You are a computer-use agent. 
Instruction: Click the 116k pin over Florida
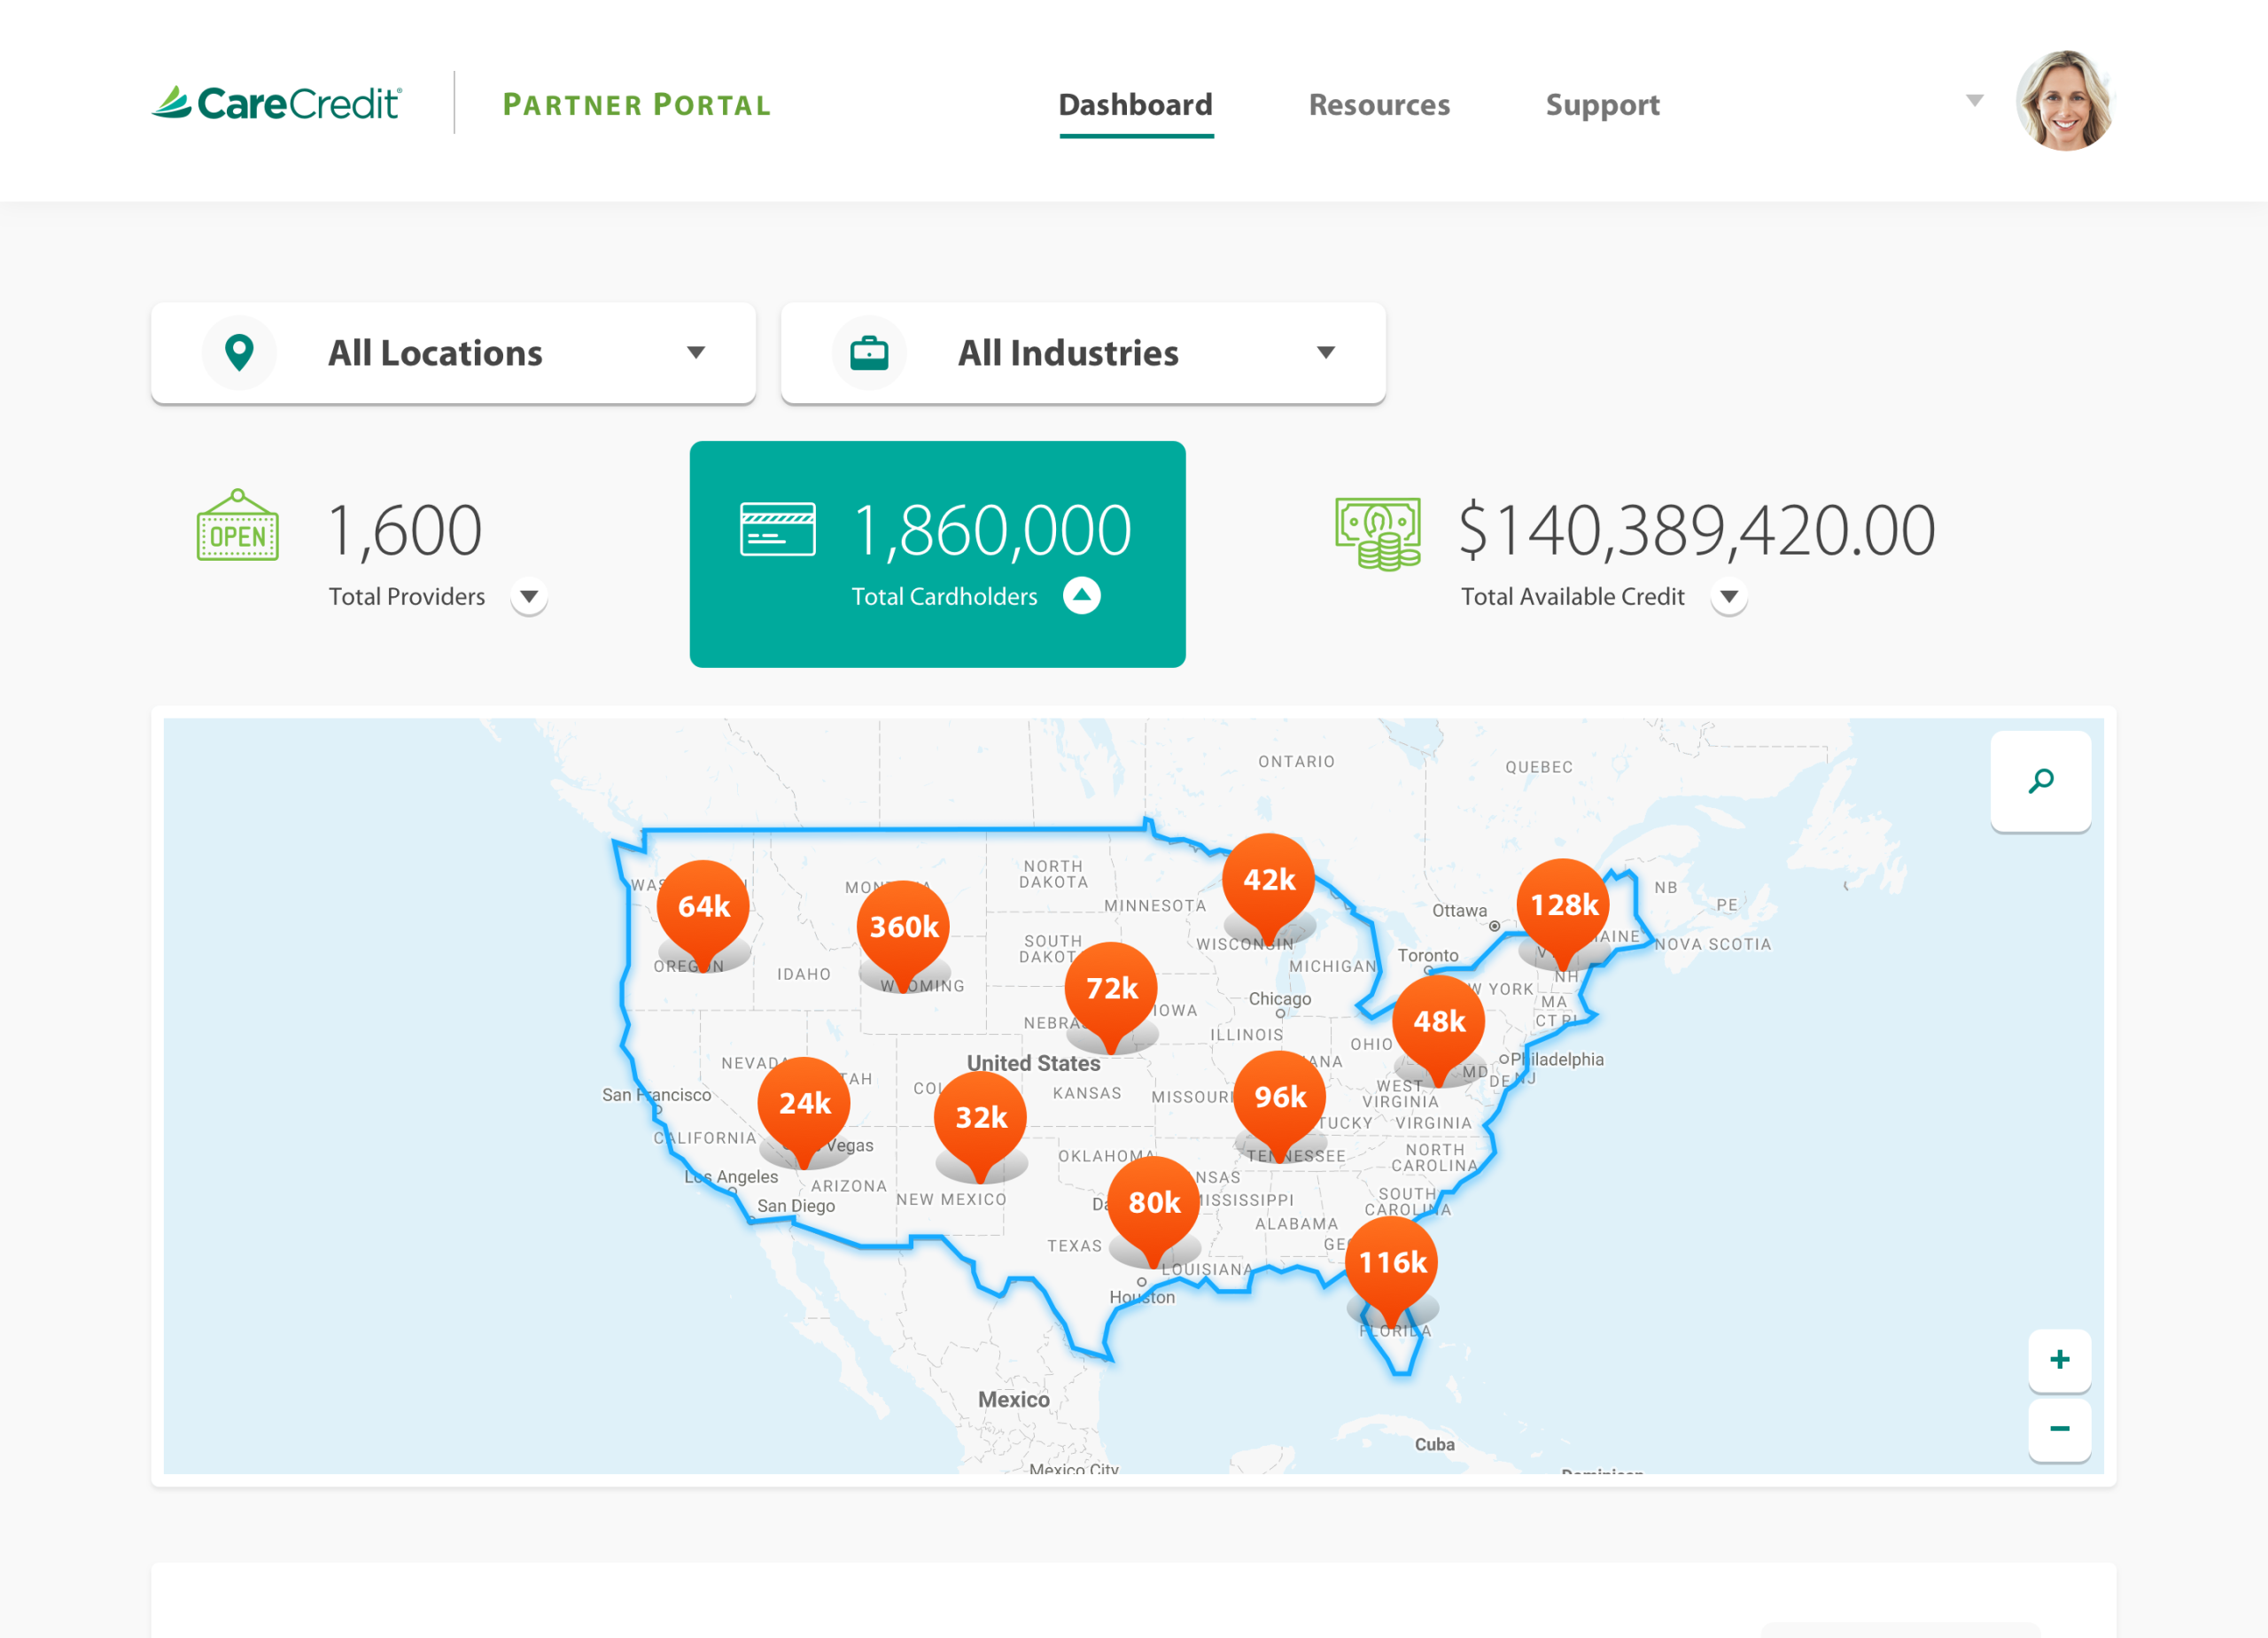(x=1391, y=1262)
